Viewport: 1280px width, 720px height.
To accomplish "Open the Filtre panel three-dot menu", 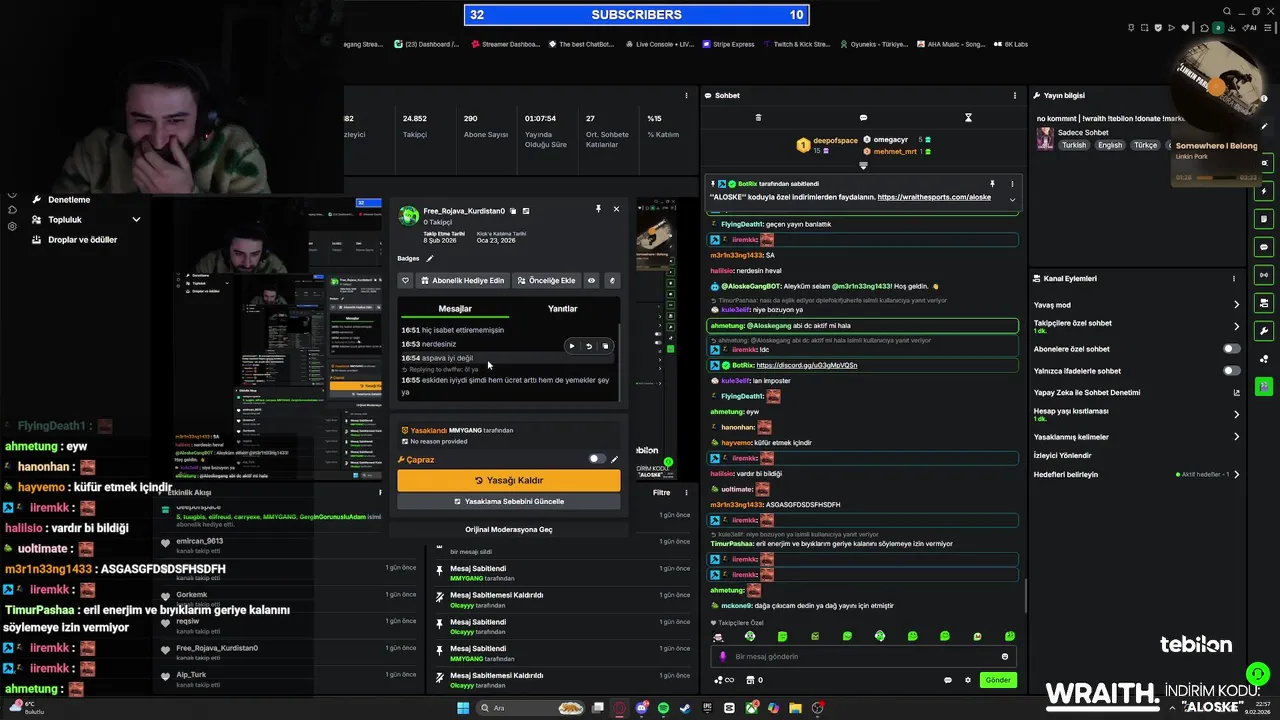I will [x=686, y=493].
